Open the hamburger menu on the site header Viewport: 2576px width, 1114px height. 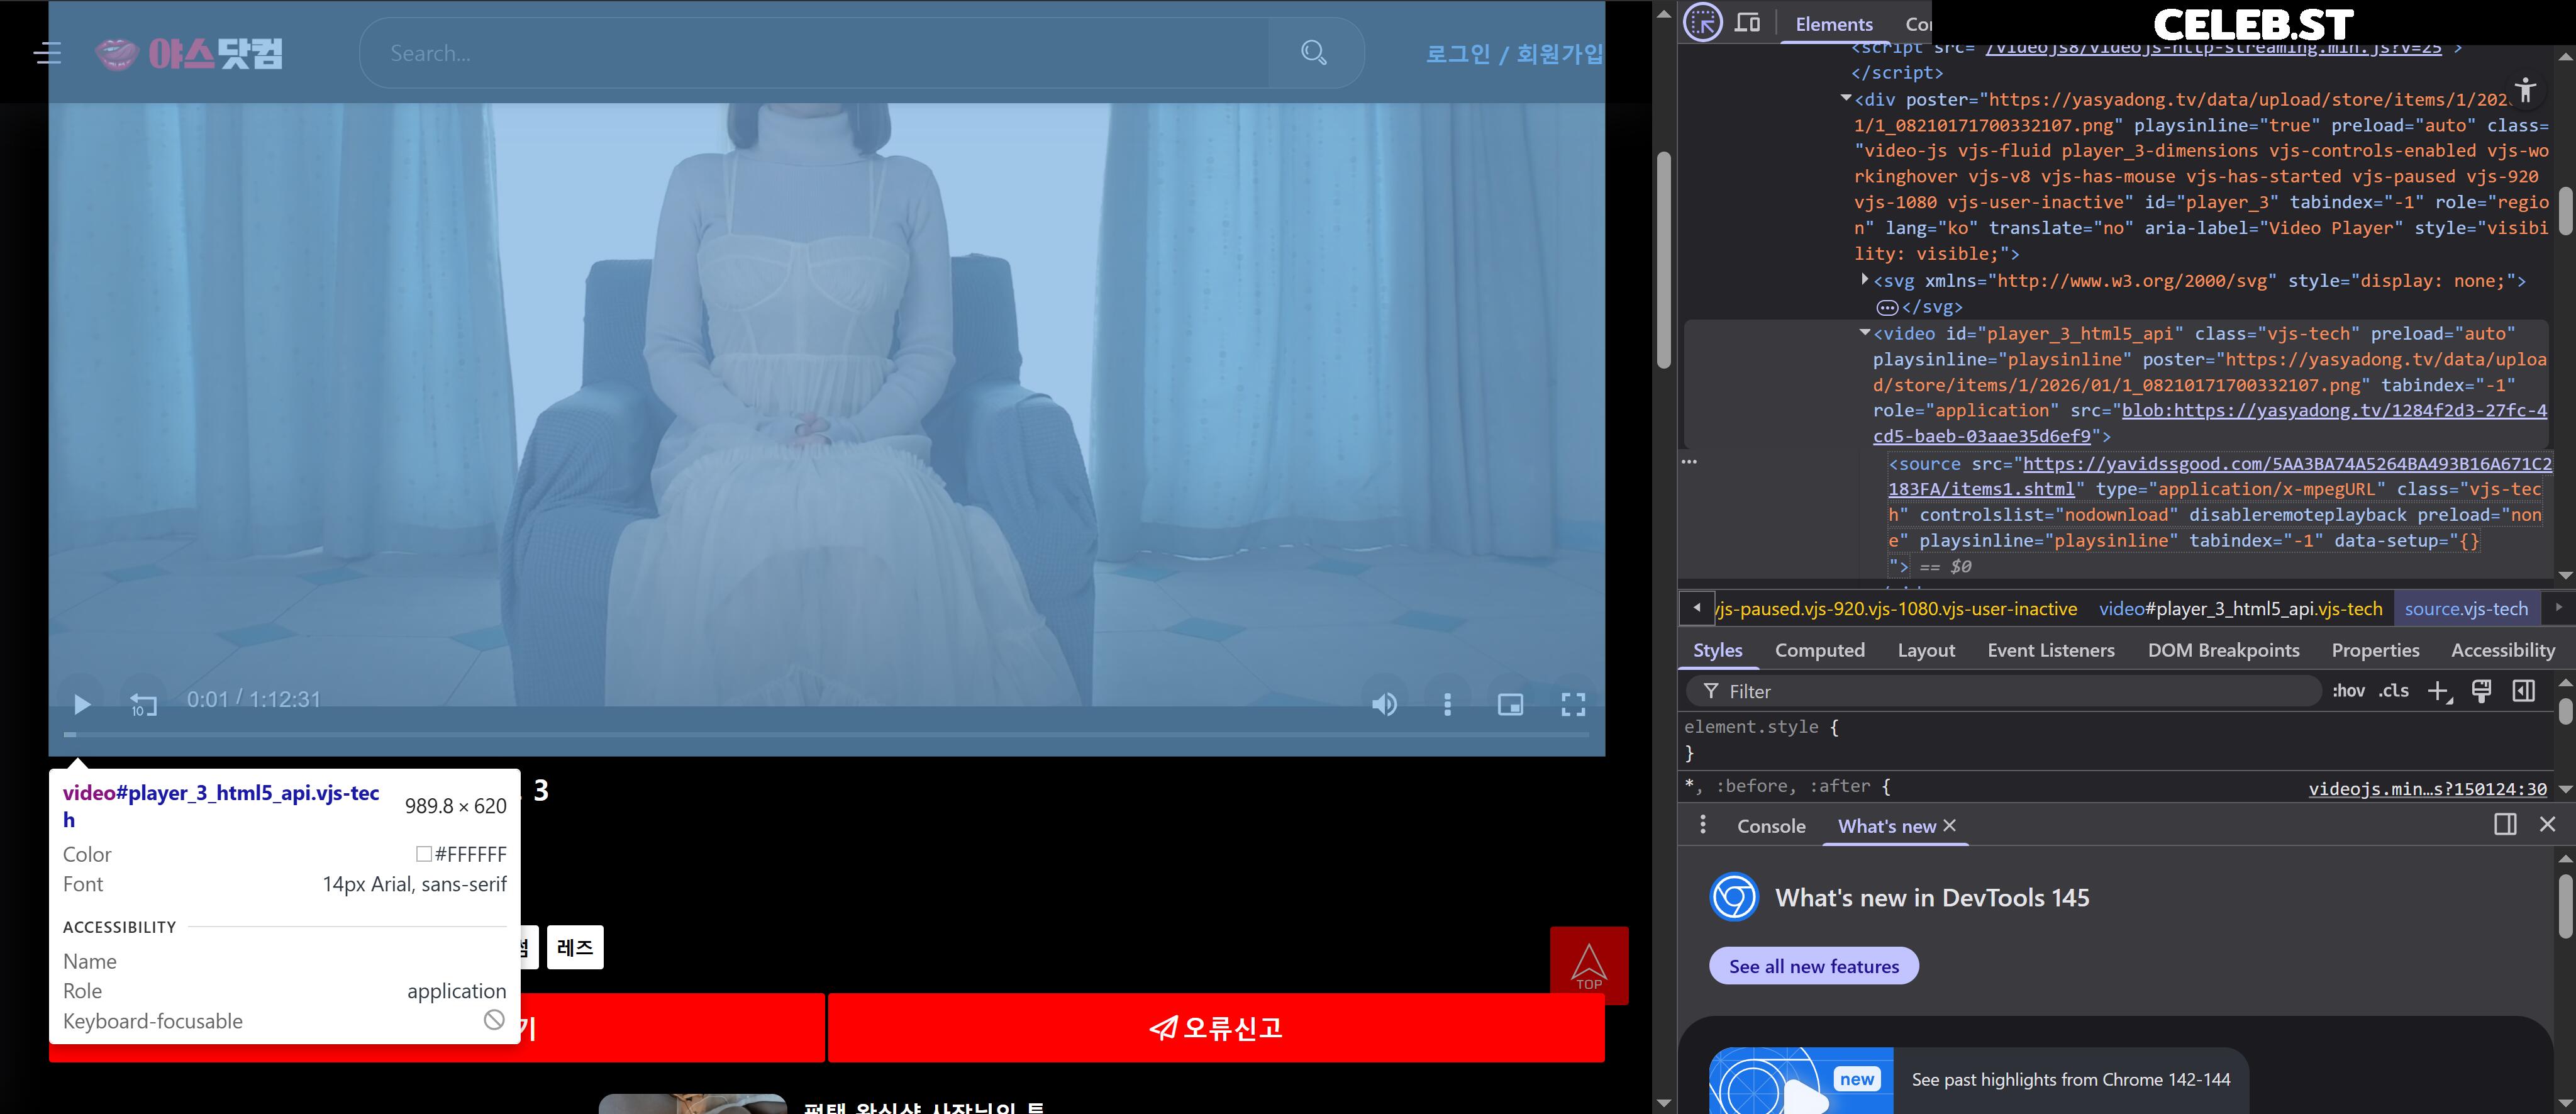click(x=47, y=53)
